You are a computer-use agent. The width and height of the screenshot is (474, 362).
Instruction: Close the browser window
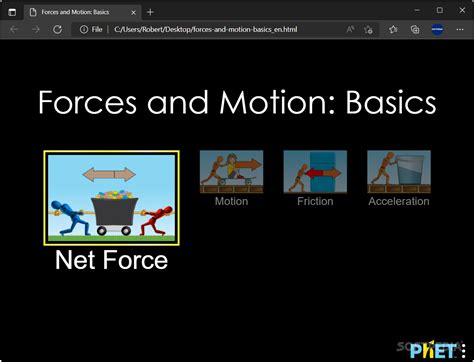[462, 10]
